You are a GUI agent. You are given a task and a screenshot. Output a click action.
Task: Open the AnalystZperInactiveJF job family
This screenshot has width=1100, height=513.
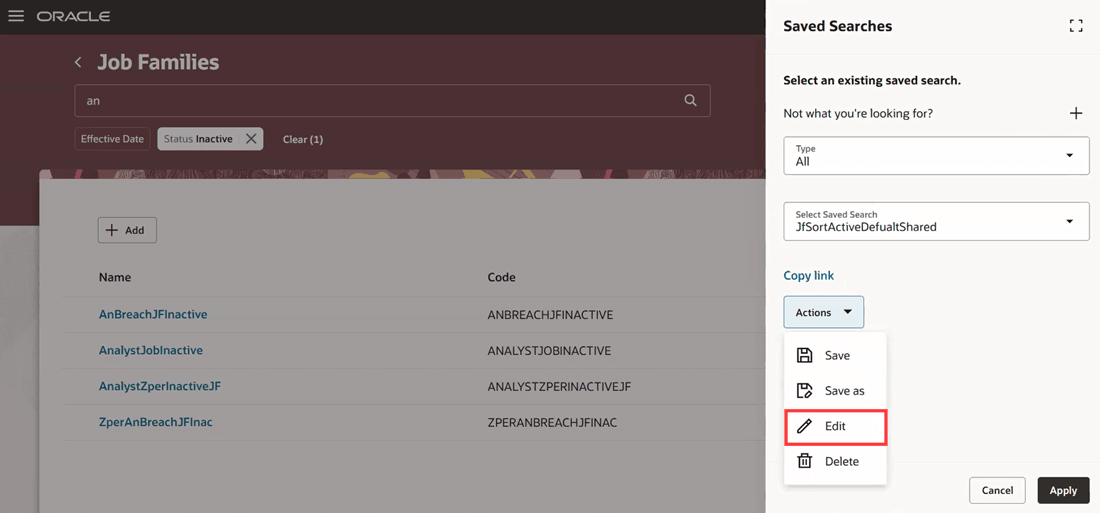(x=160, y=386)
